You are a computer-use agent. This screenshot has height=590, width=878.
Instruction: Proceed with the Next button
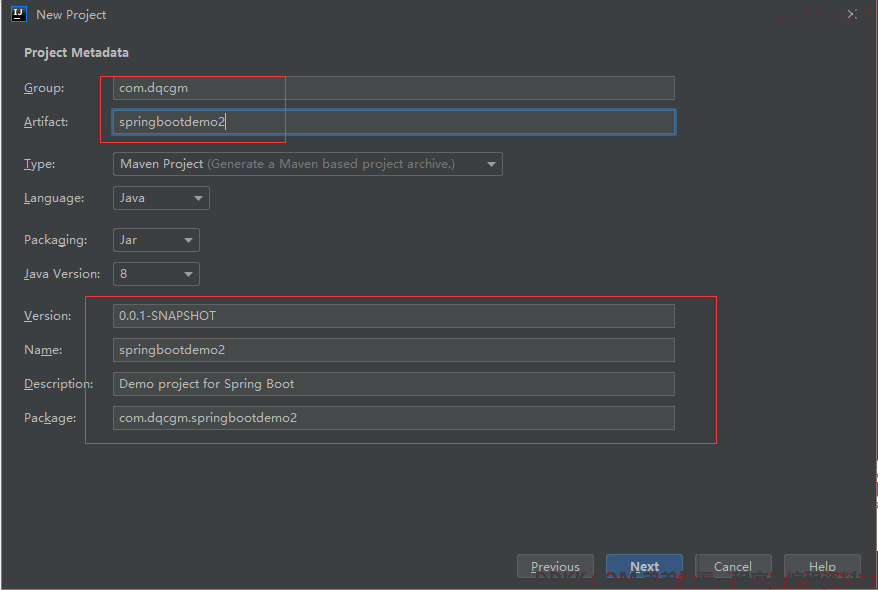(644, 566)
